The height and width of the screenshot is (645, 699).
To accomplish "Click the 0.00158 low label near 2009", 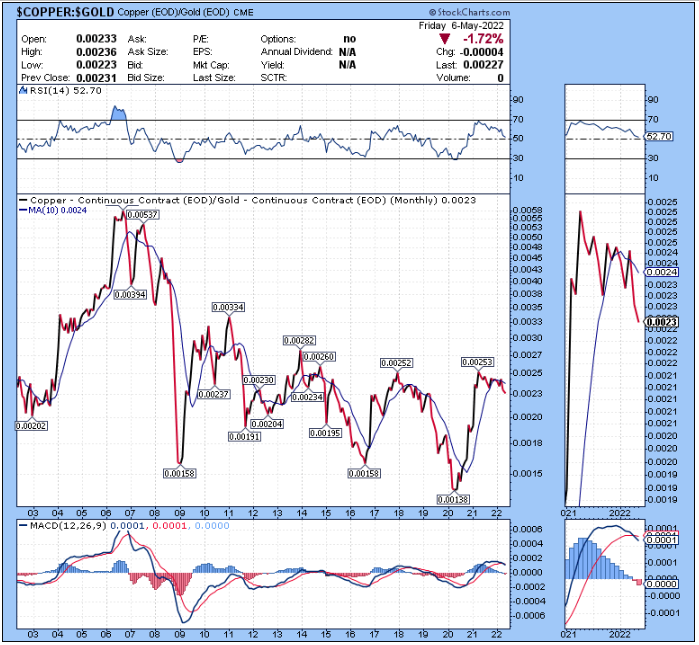I will (x=181, y=472).
